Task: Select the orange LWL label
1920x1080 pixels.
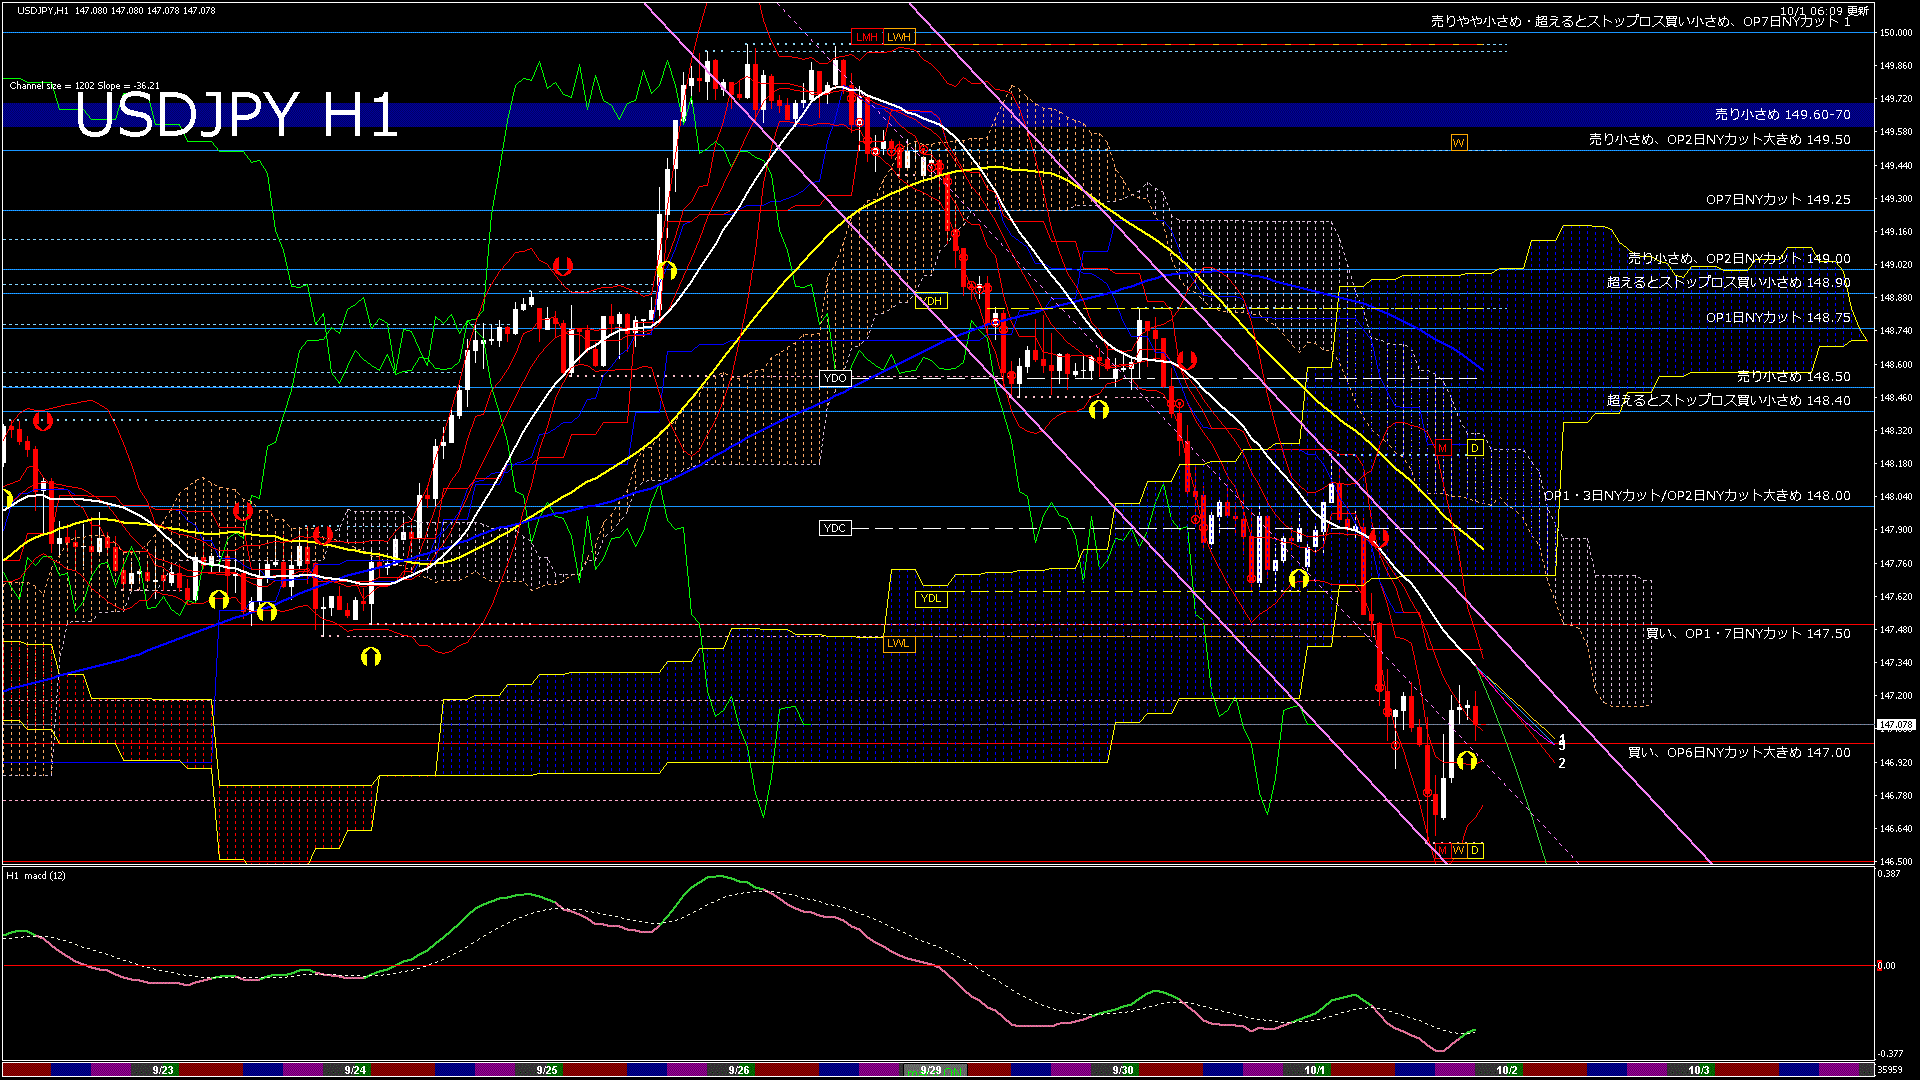Action: click(x=899, y=643)
